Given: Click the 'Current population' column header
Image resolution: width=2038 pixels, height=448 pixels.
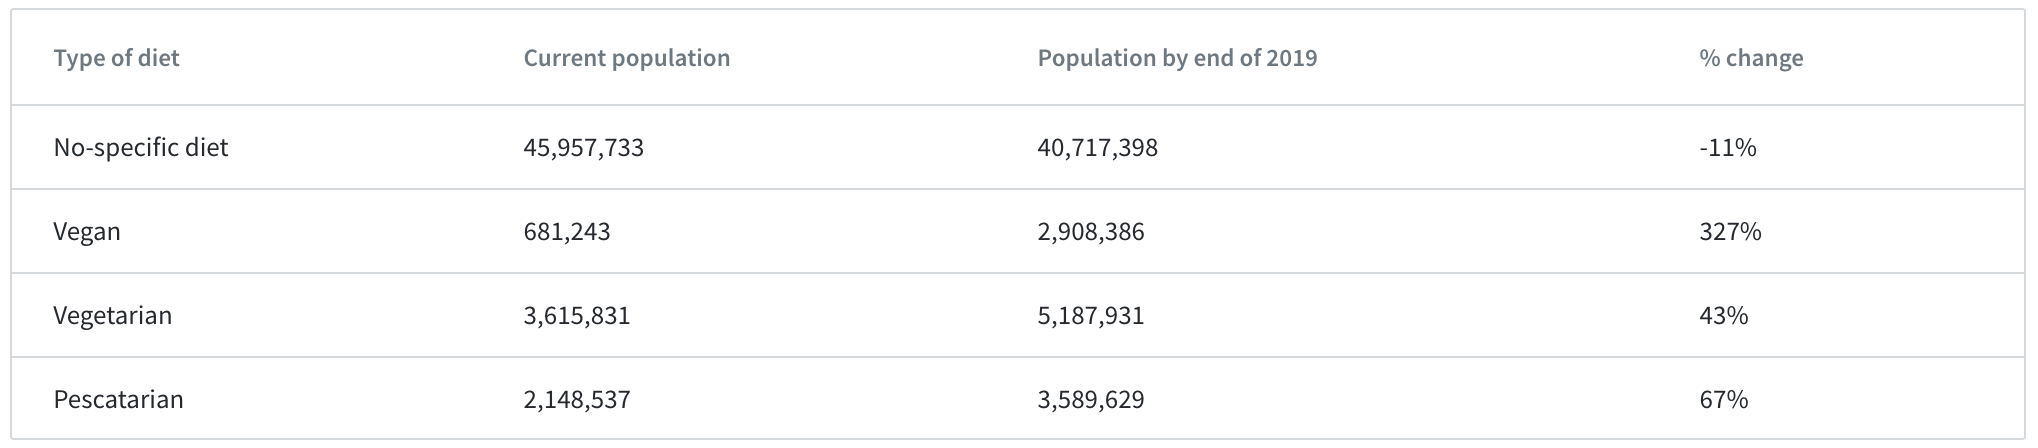Looking at the screenshot, I should (x=626, y=58).
